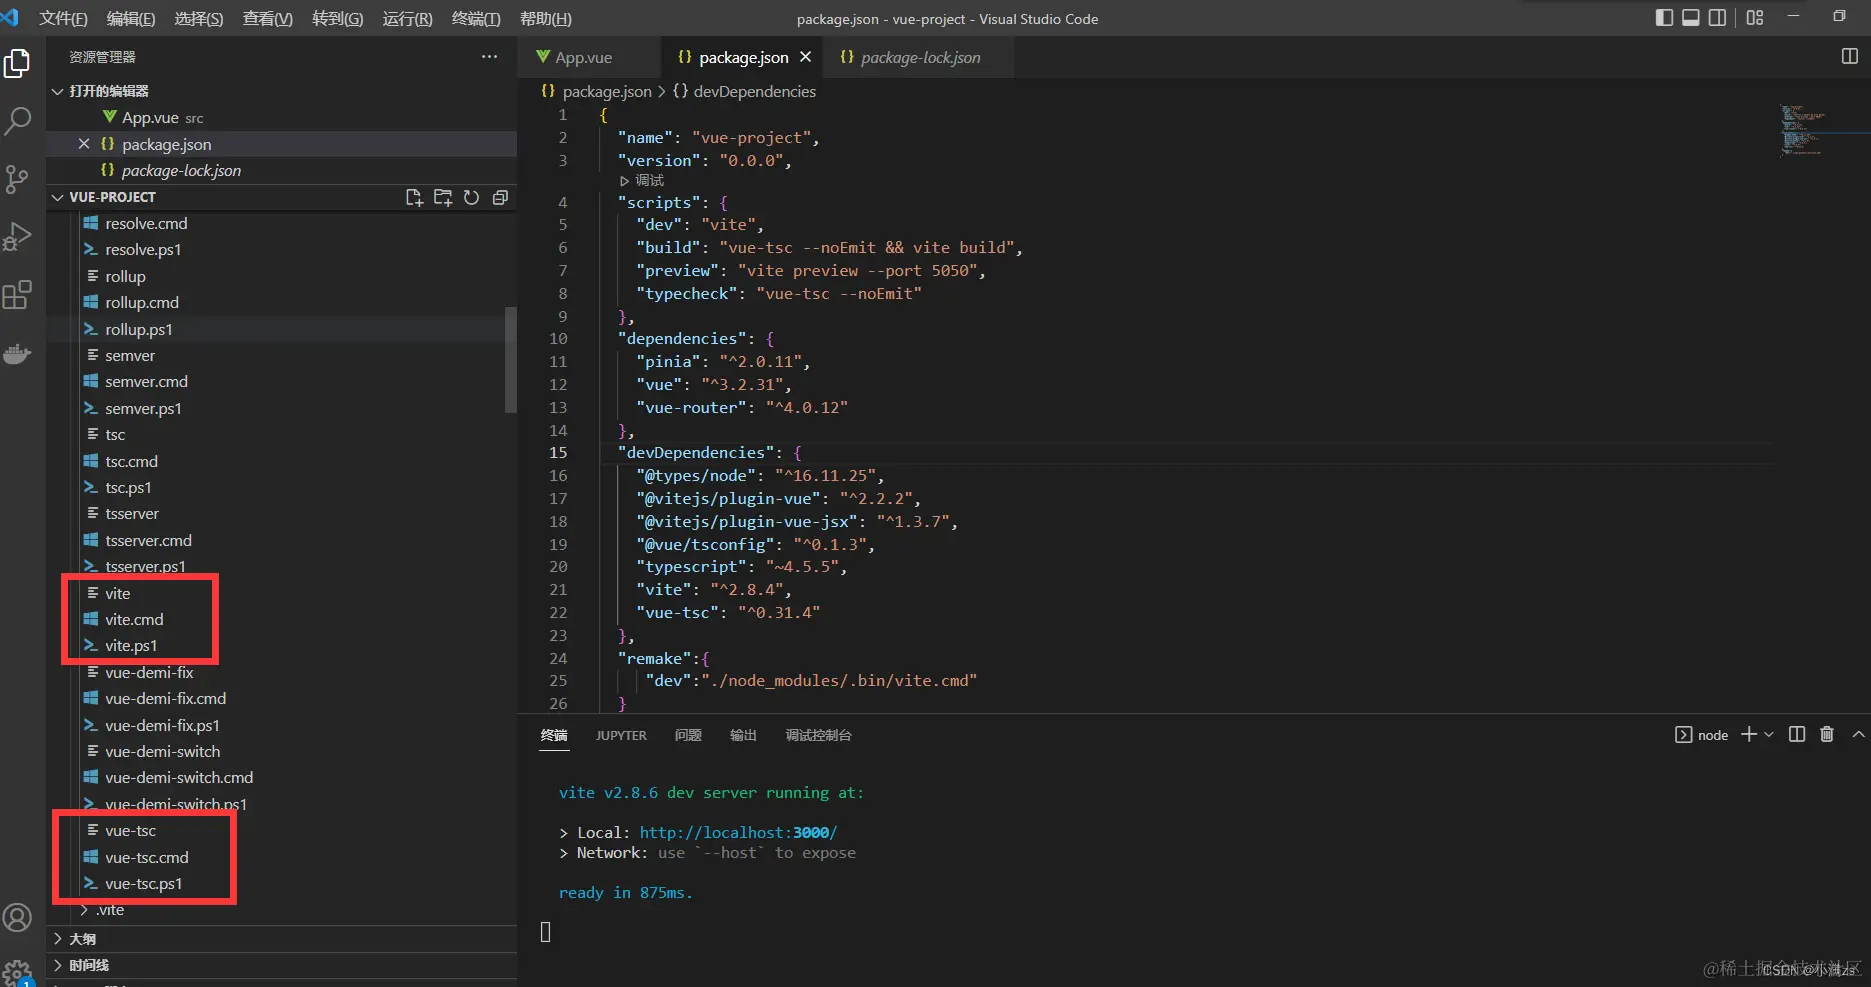Open the Extensions view
1871x987 pixels.
coord(18,295)
